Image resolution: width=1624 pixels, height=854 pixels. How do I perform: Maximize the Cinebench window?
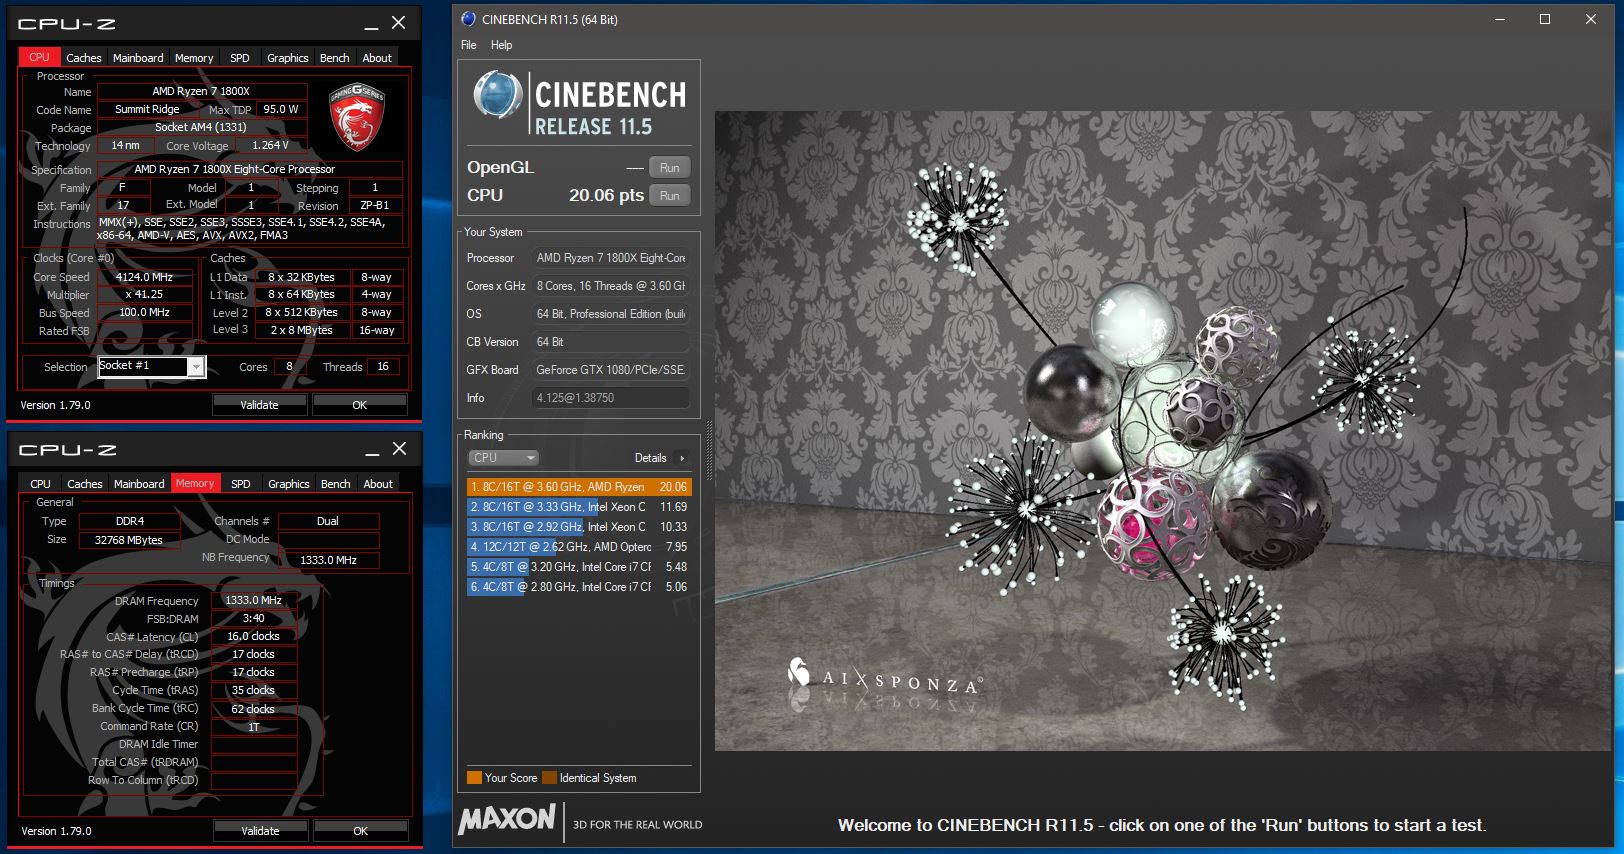click(x=1545, y=19)
